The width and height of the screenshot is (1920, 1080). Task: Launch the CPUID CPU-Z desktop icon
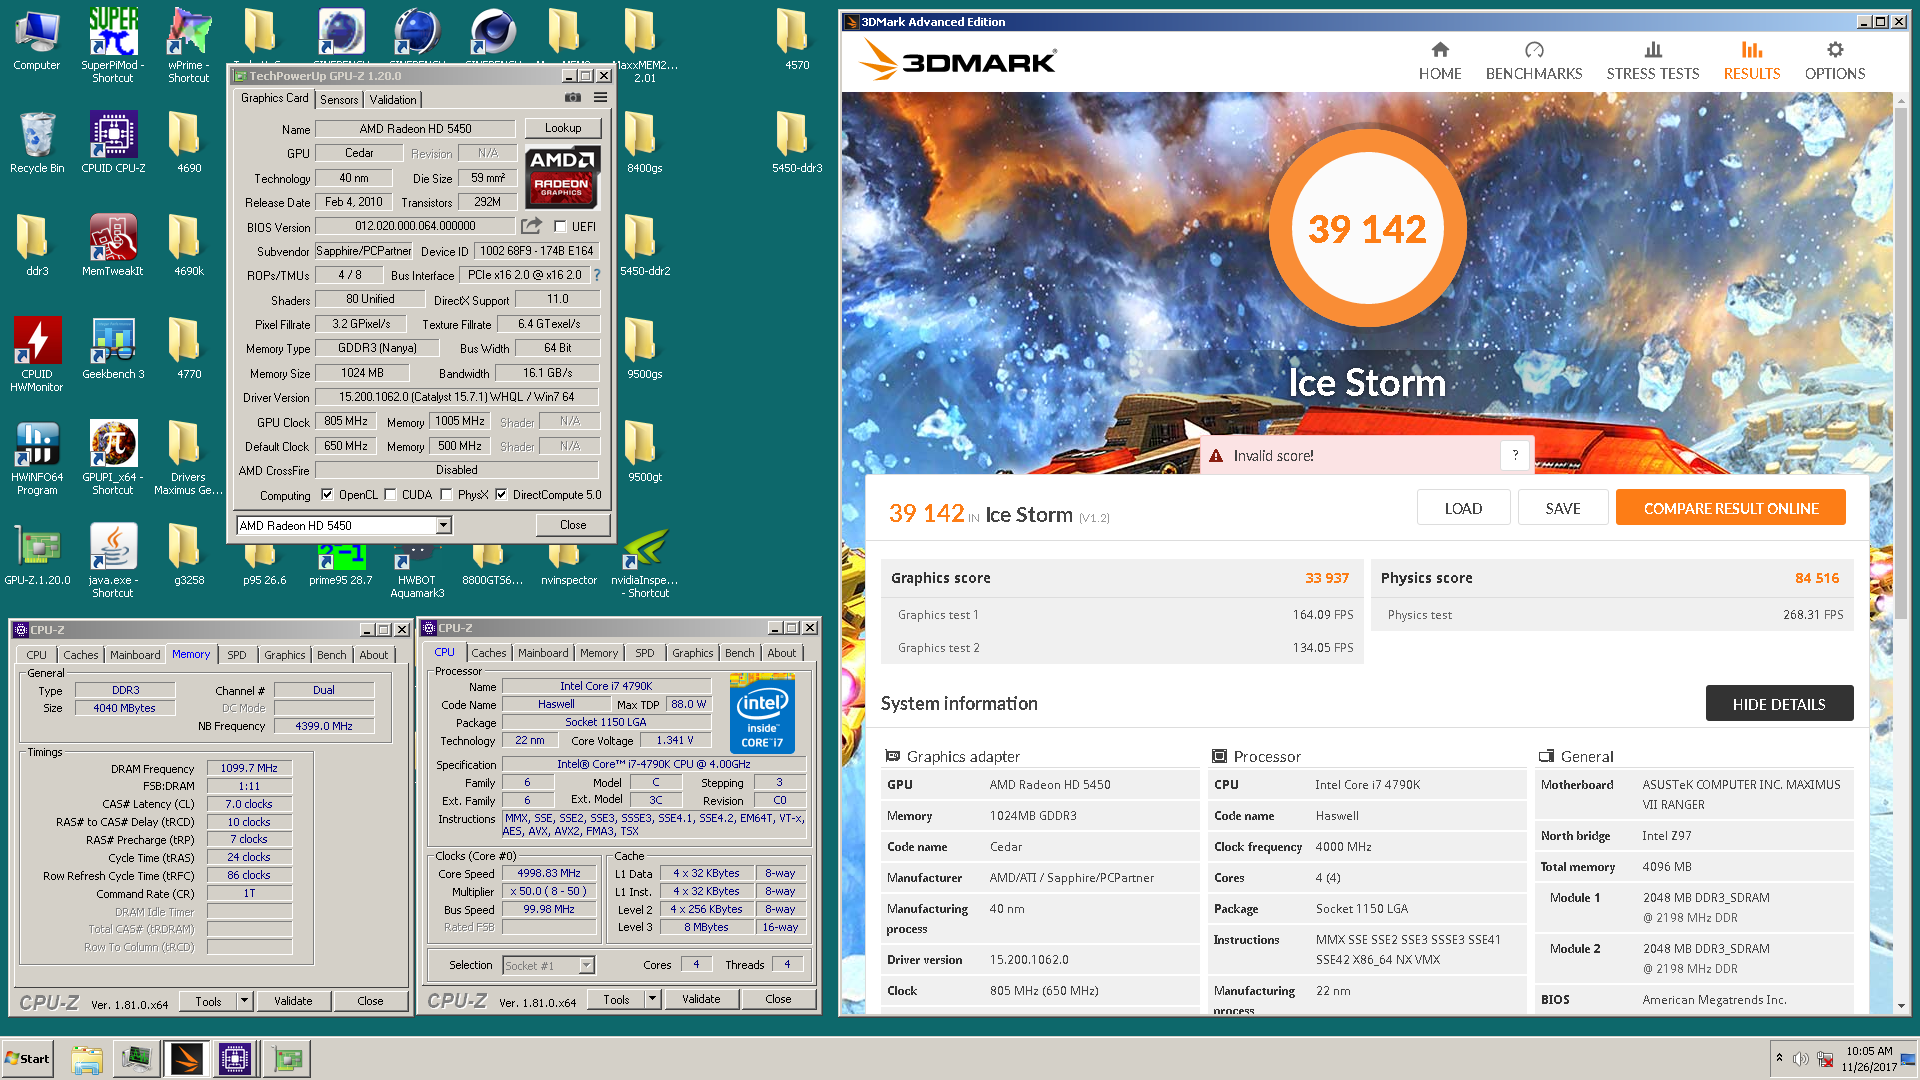[113, 143]
